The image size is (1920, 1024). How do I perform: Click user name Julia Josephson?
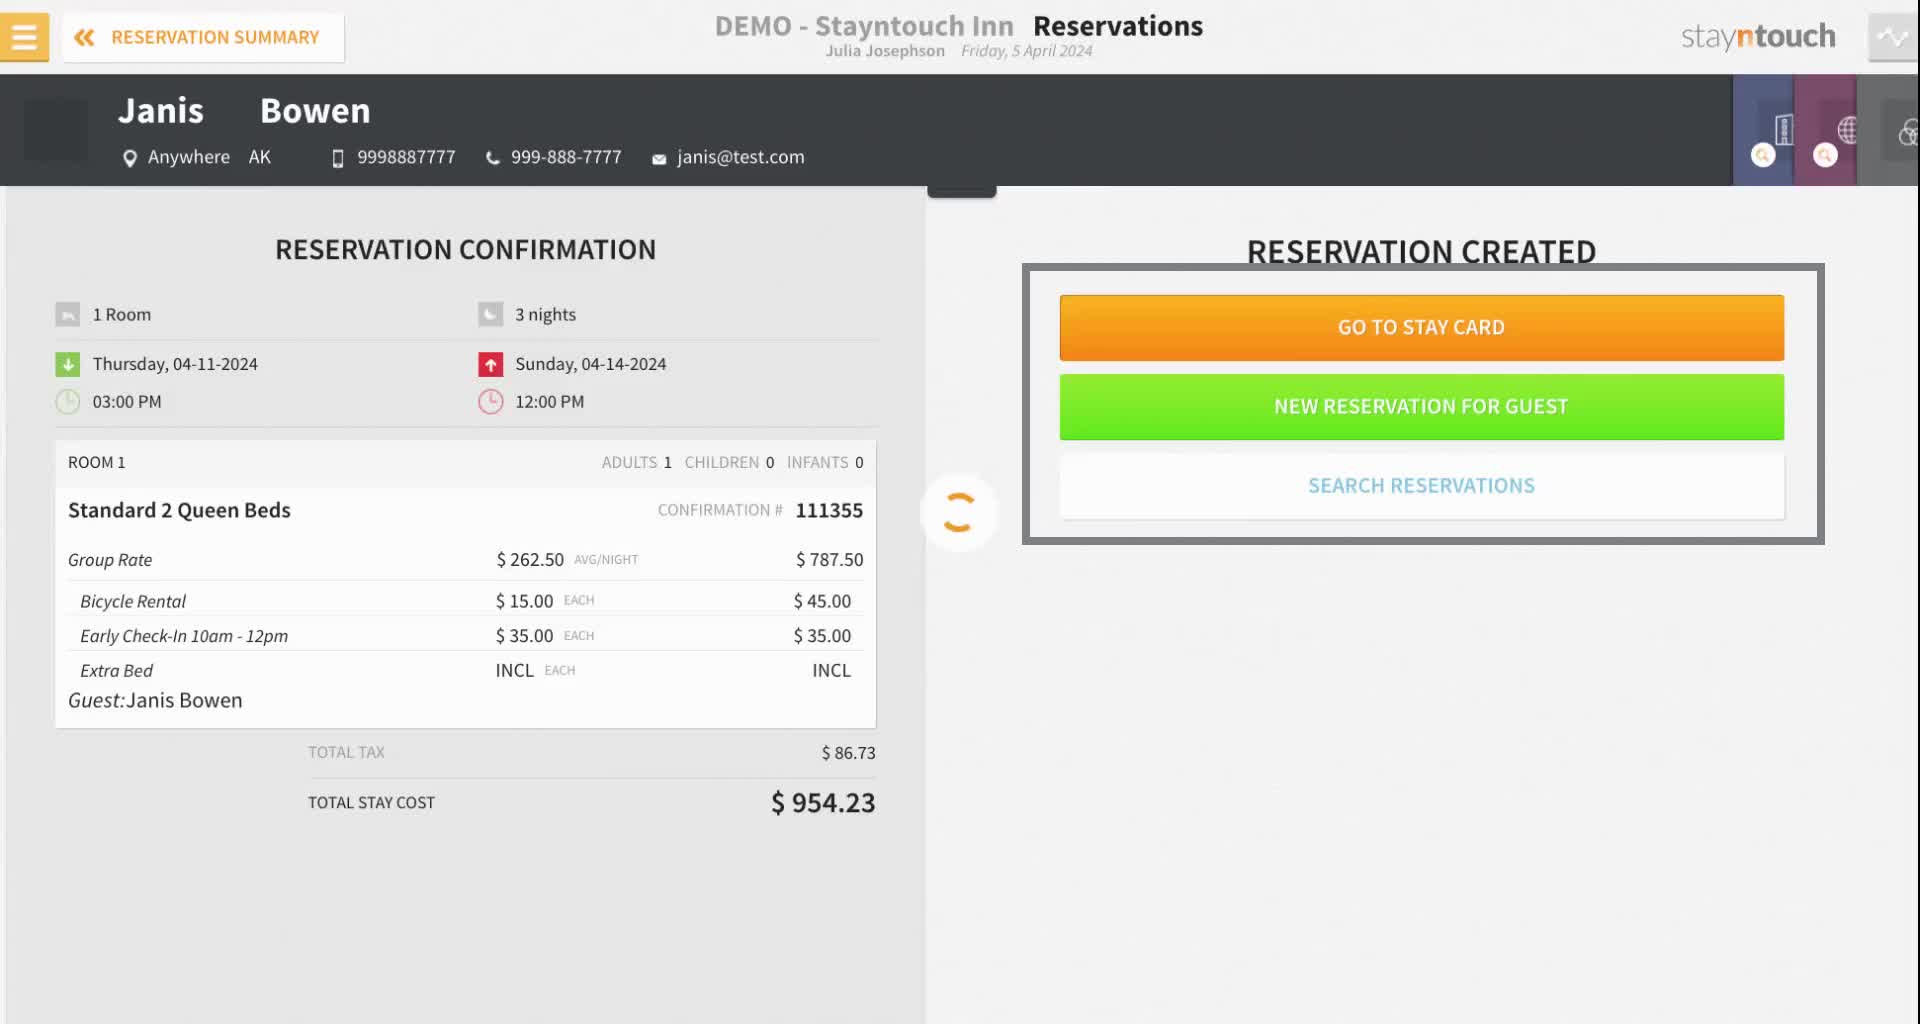click(x=885, y=51)
